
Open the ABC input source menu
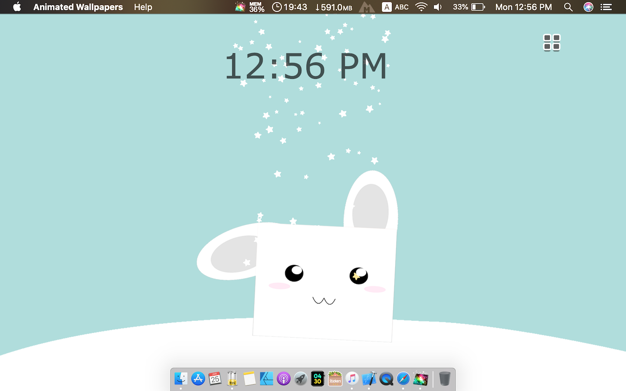click(395, 7)
